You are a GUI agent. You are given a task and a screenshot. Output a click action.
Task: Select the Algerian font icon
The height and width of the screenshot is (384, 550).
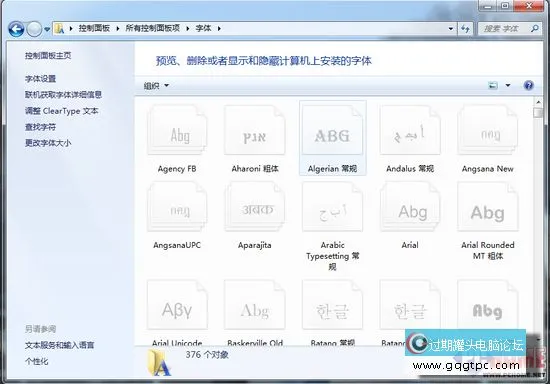pos(333,131)
